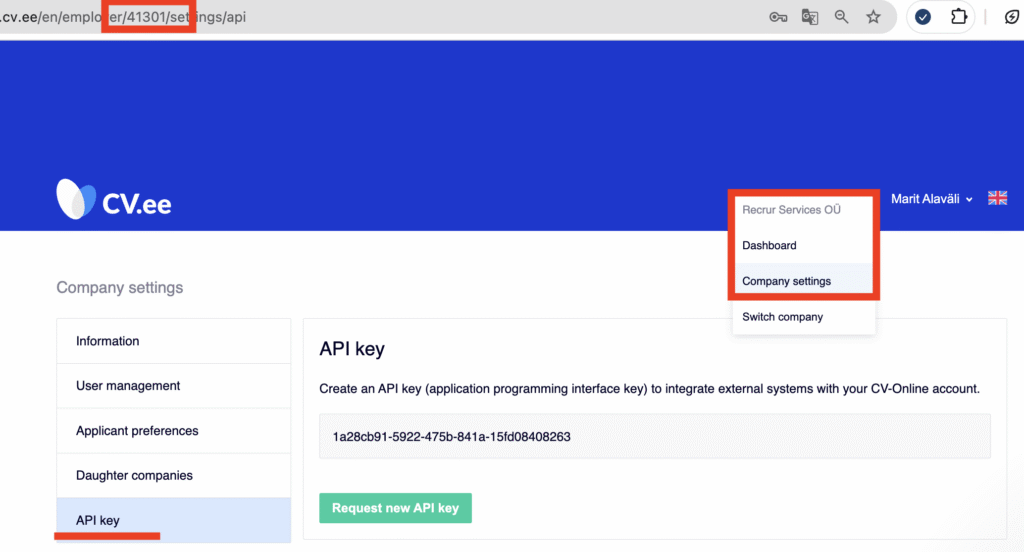Click the zoom magnifier icon in address bar
This screenshot has height=552, width=1024.
click(x=842, y=17)
